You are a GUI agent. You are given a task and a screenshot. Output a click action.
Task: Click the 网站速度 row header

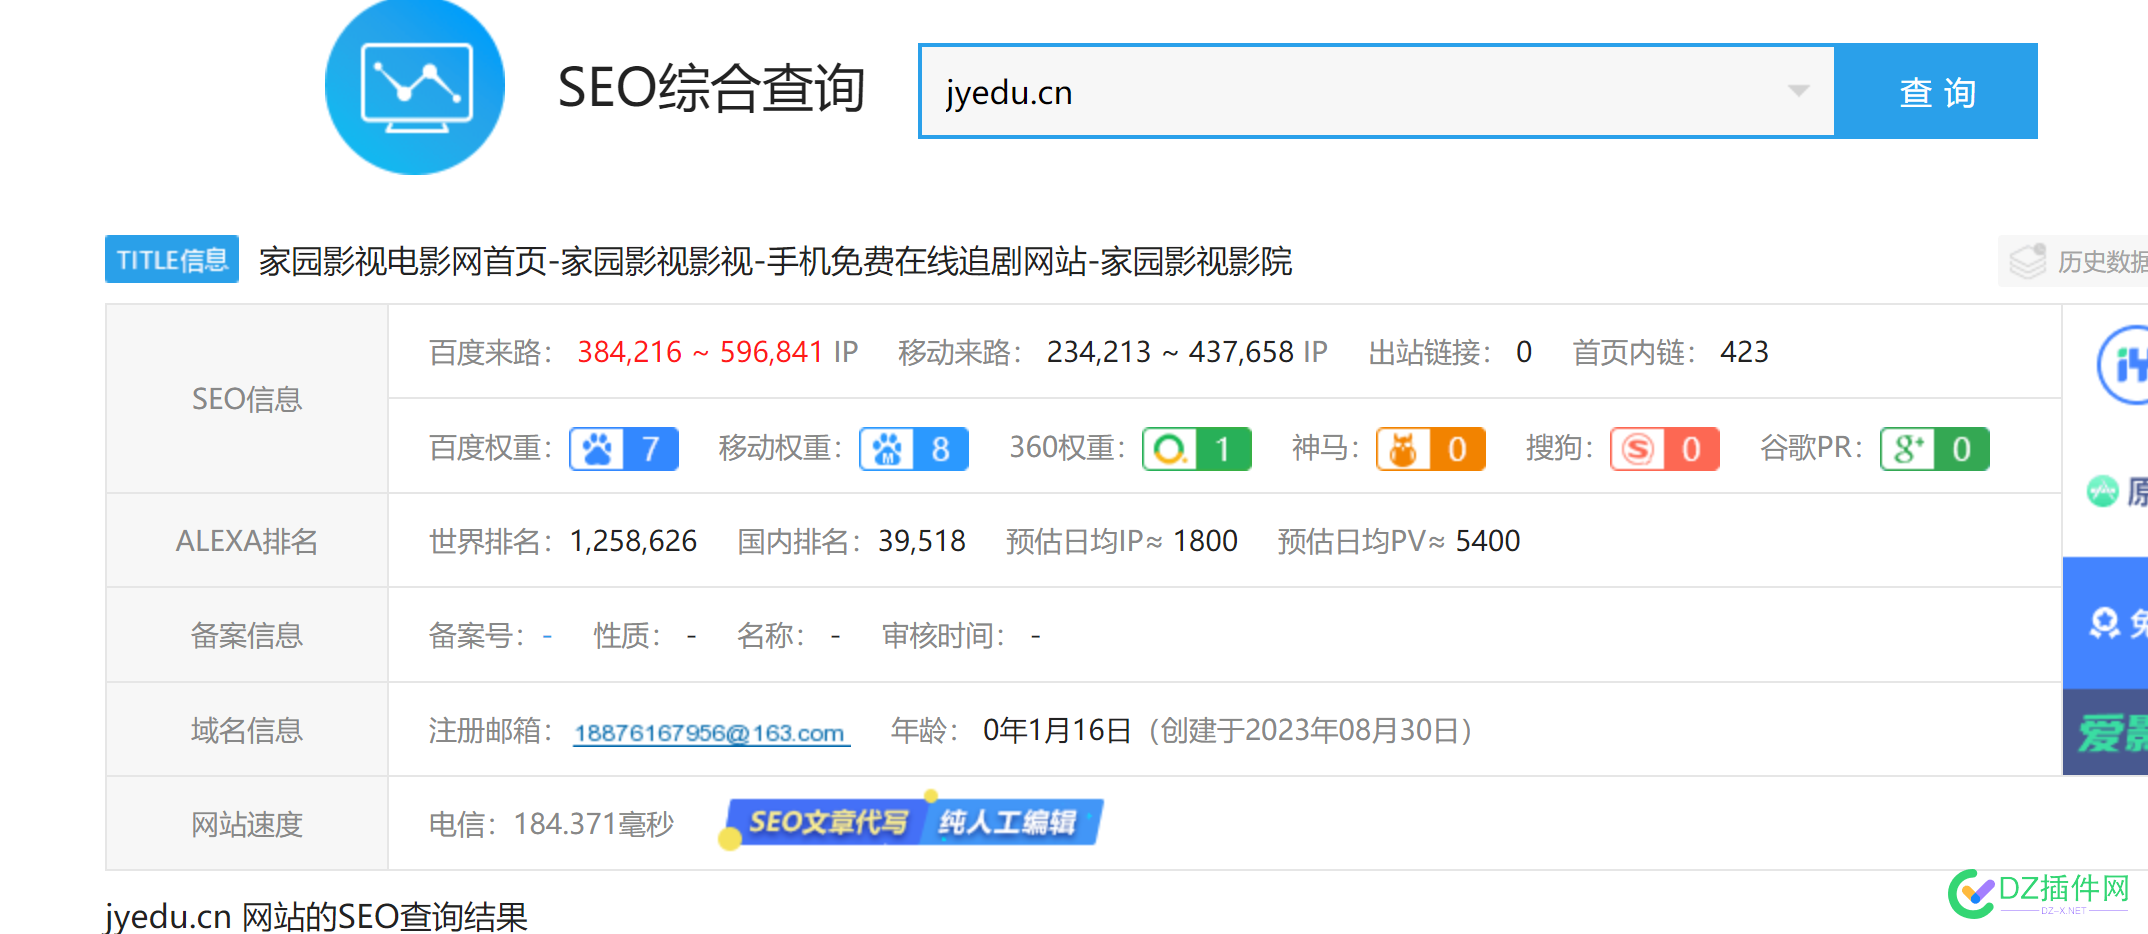click(x=247, y=824)
